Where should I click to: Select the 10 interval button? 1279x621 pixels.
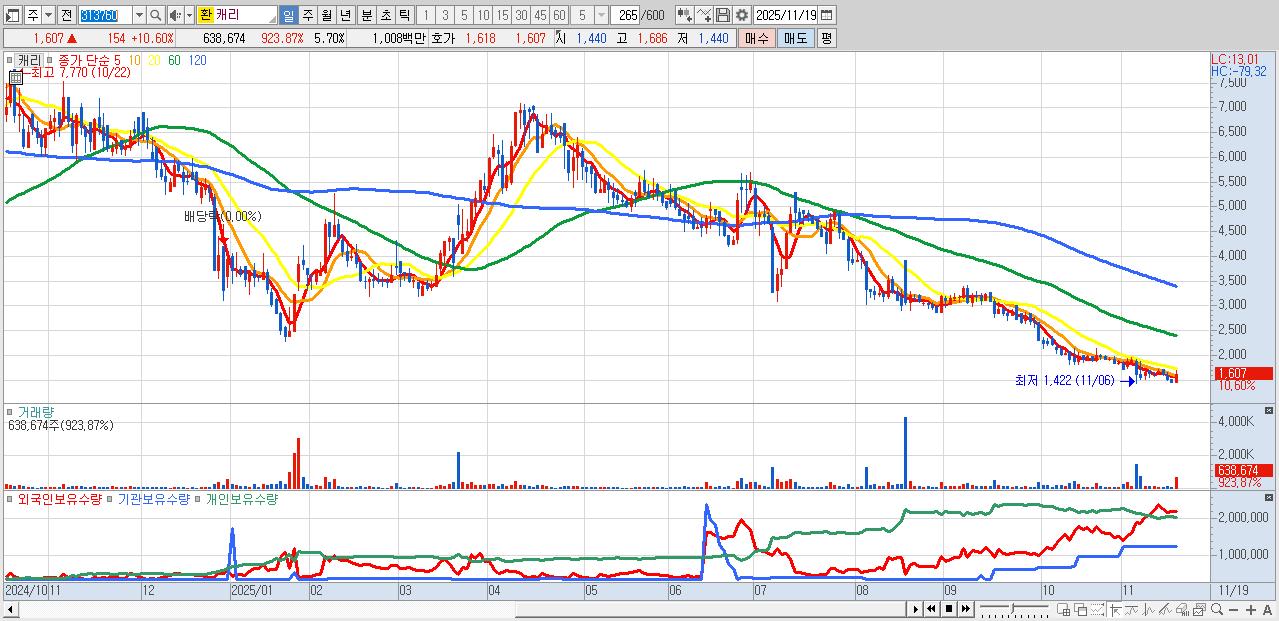coord(483,15)
